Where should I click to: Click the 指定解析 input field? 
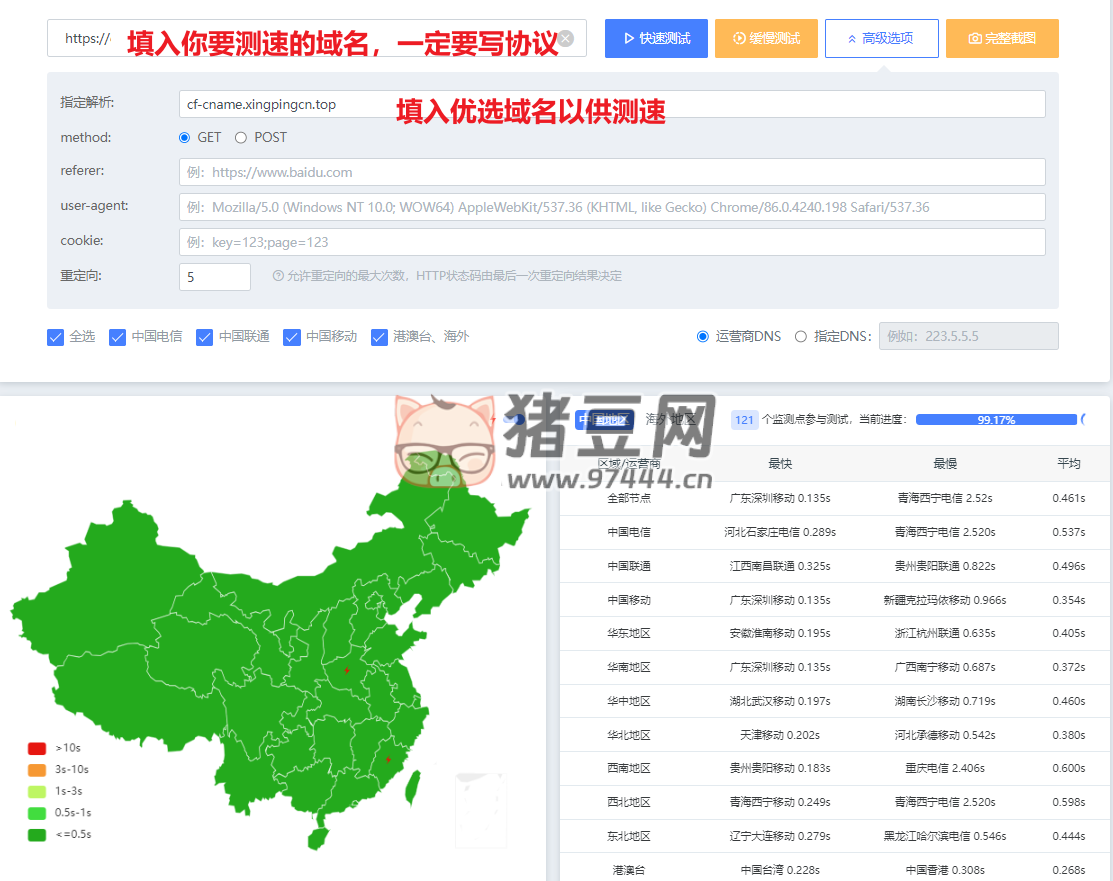(x=611, y=104)
